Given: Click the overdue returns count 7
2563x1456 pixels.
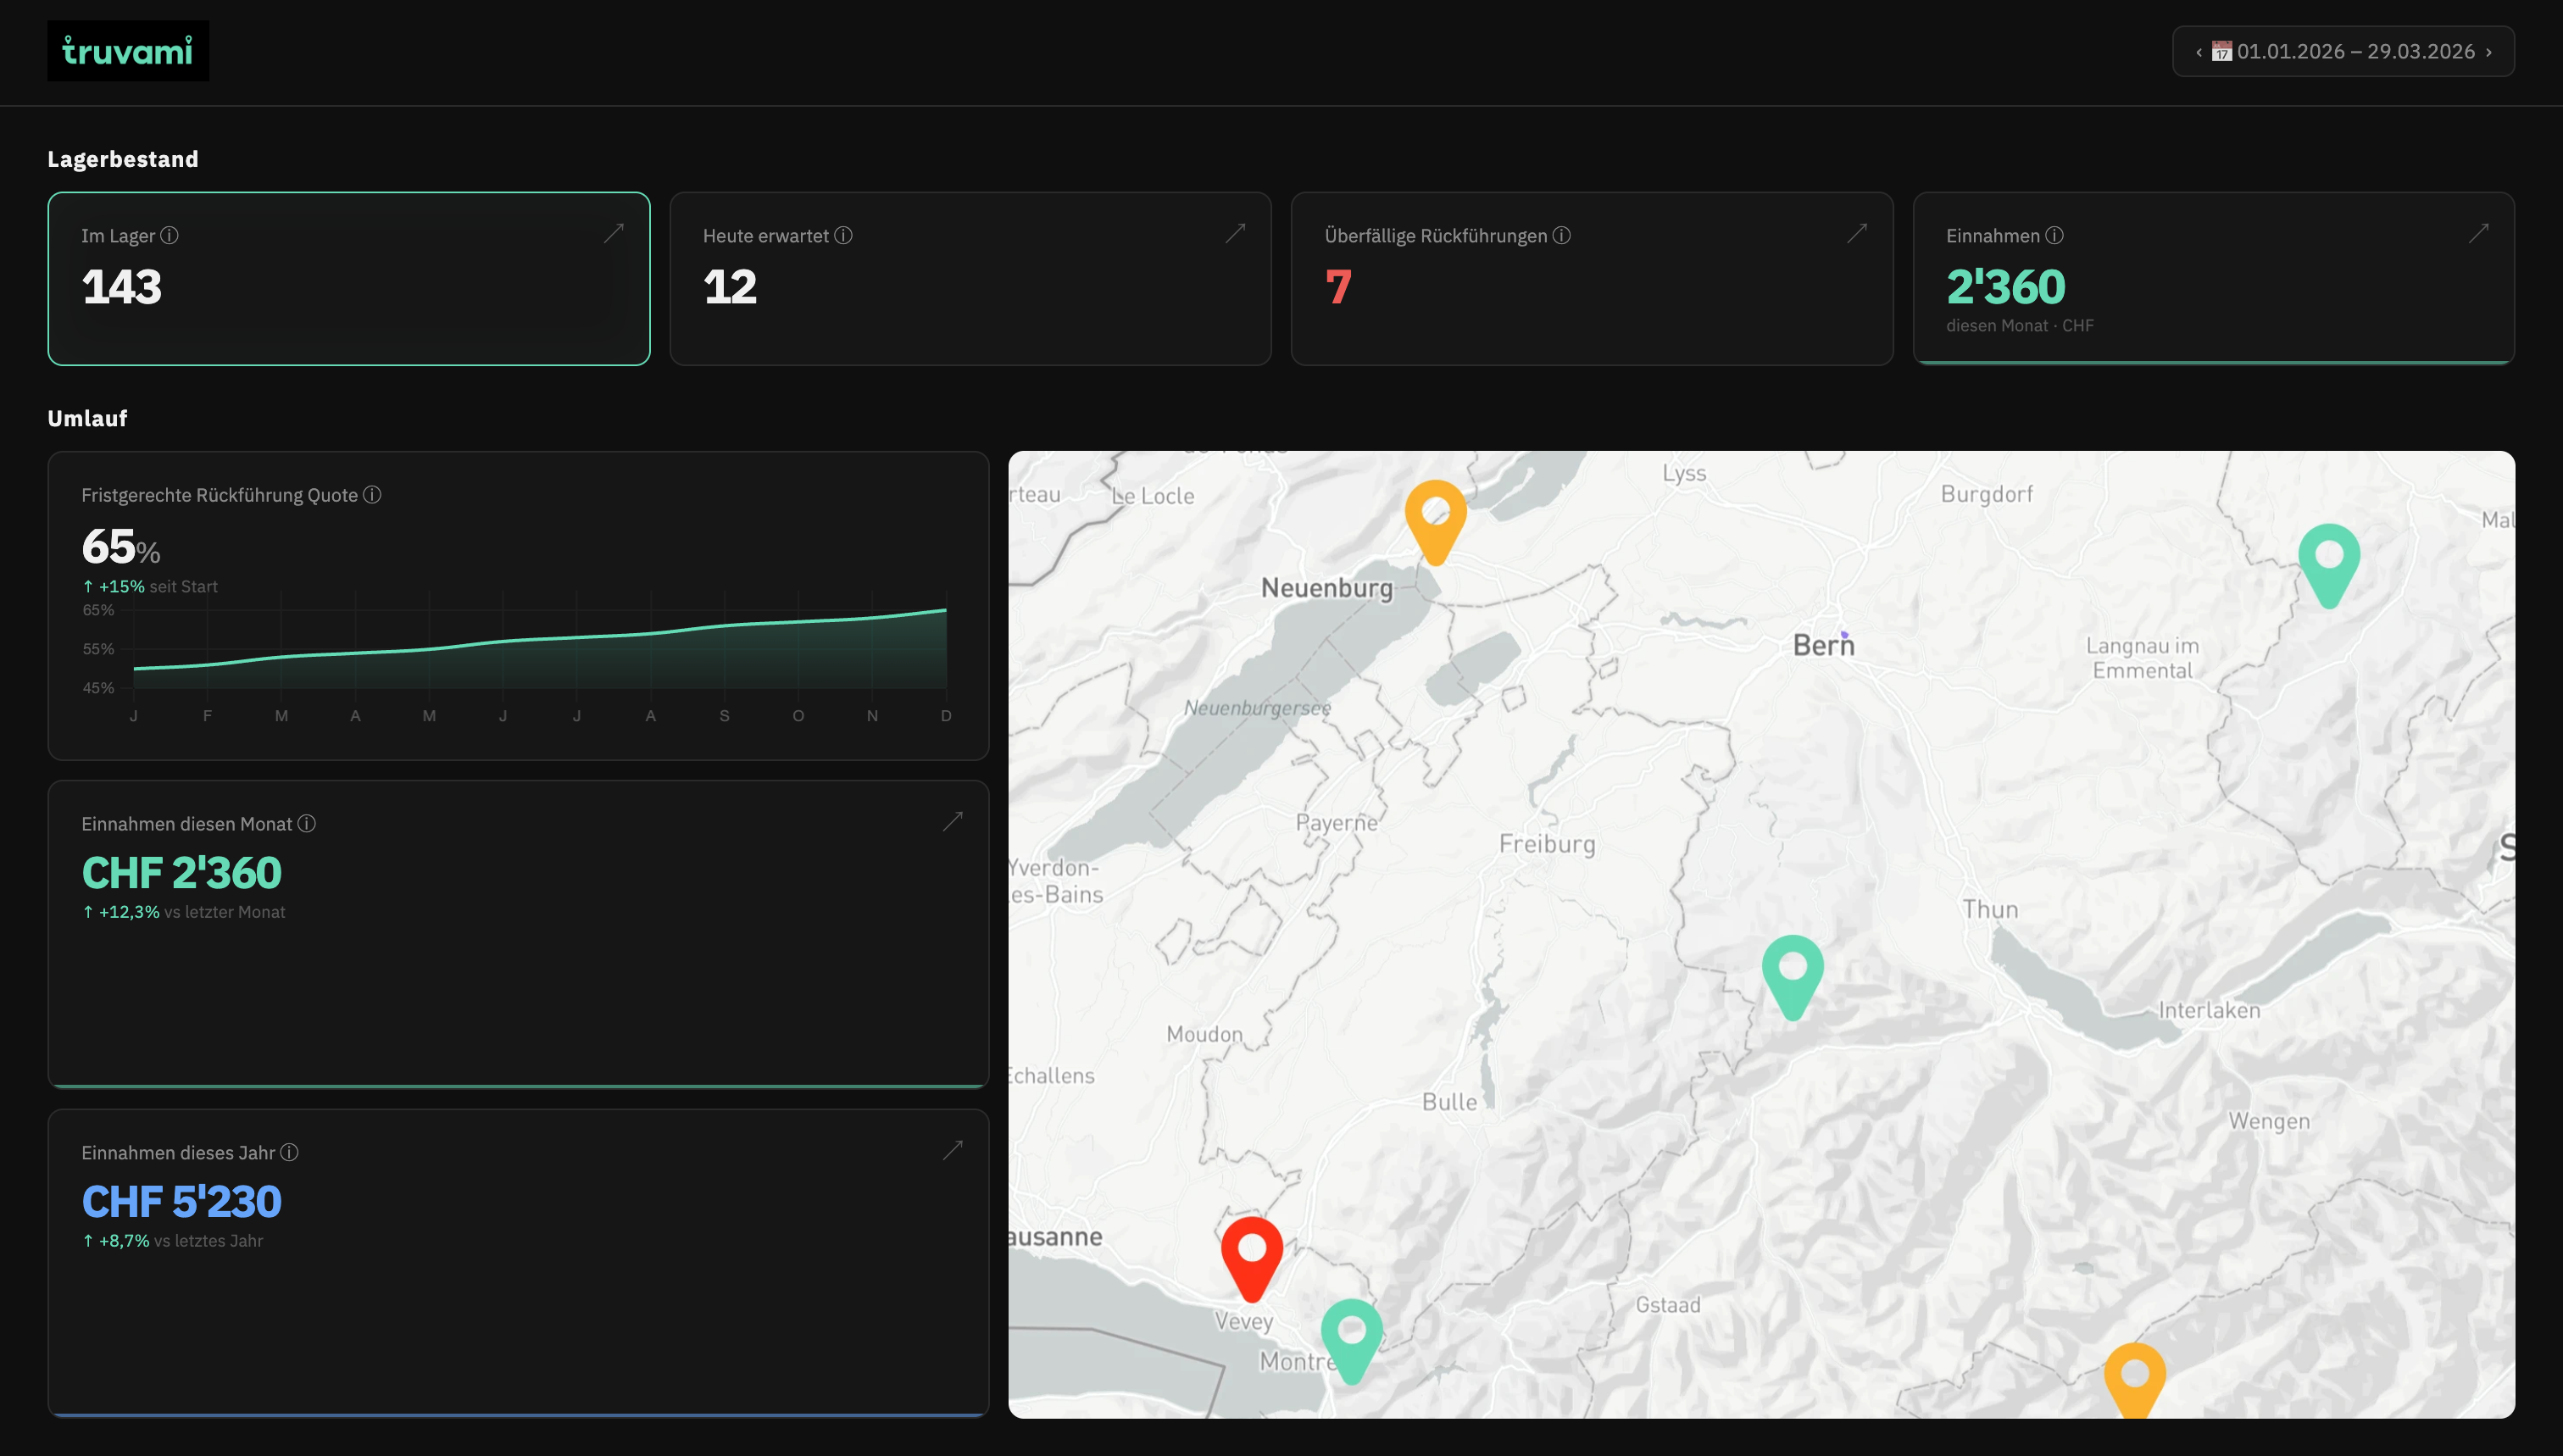Looking at the screenshot, I should 1338,287.
